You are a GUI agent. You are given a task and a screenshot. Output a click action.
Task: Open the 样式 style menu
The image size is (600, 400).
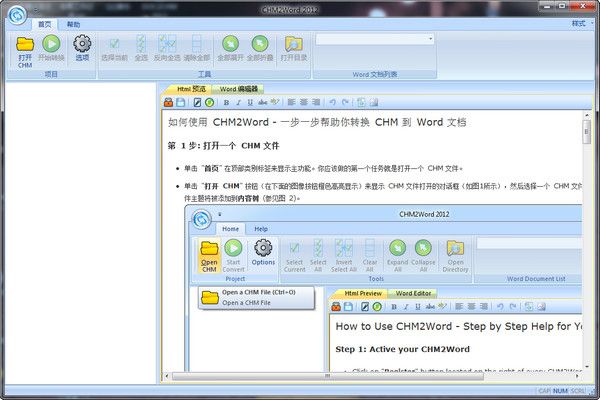tap(579, 24)
